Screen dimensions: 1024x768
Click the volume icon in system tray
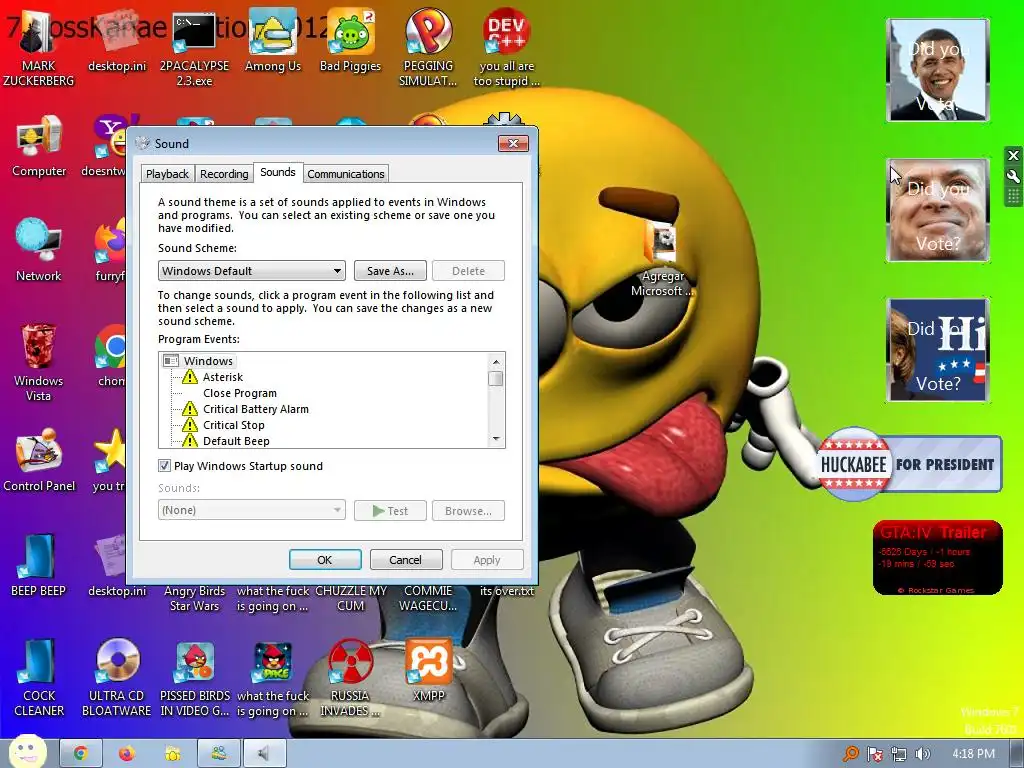tap(922, 754)
